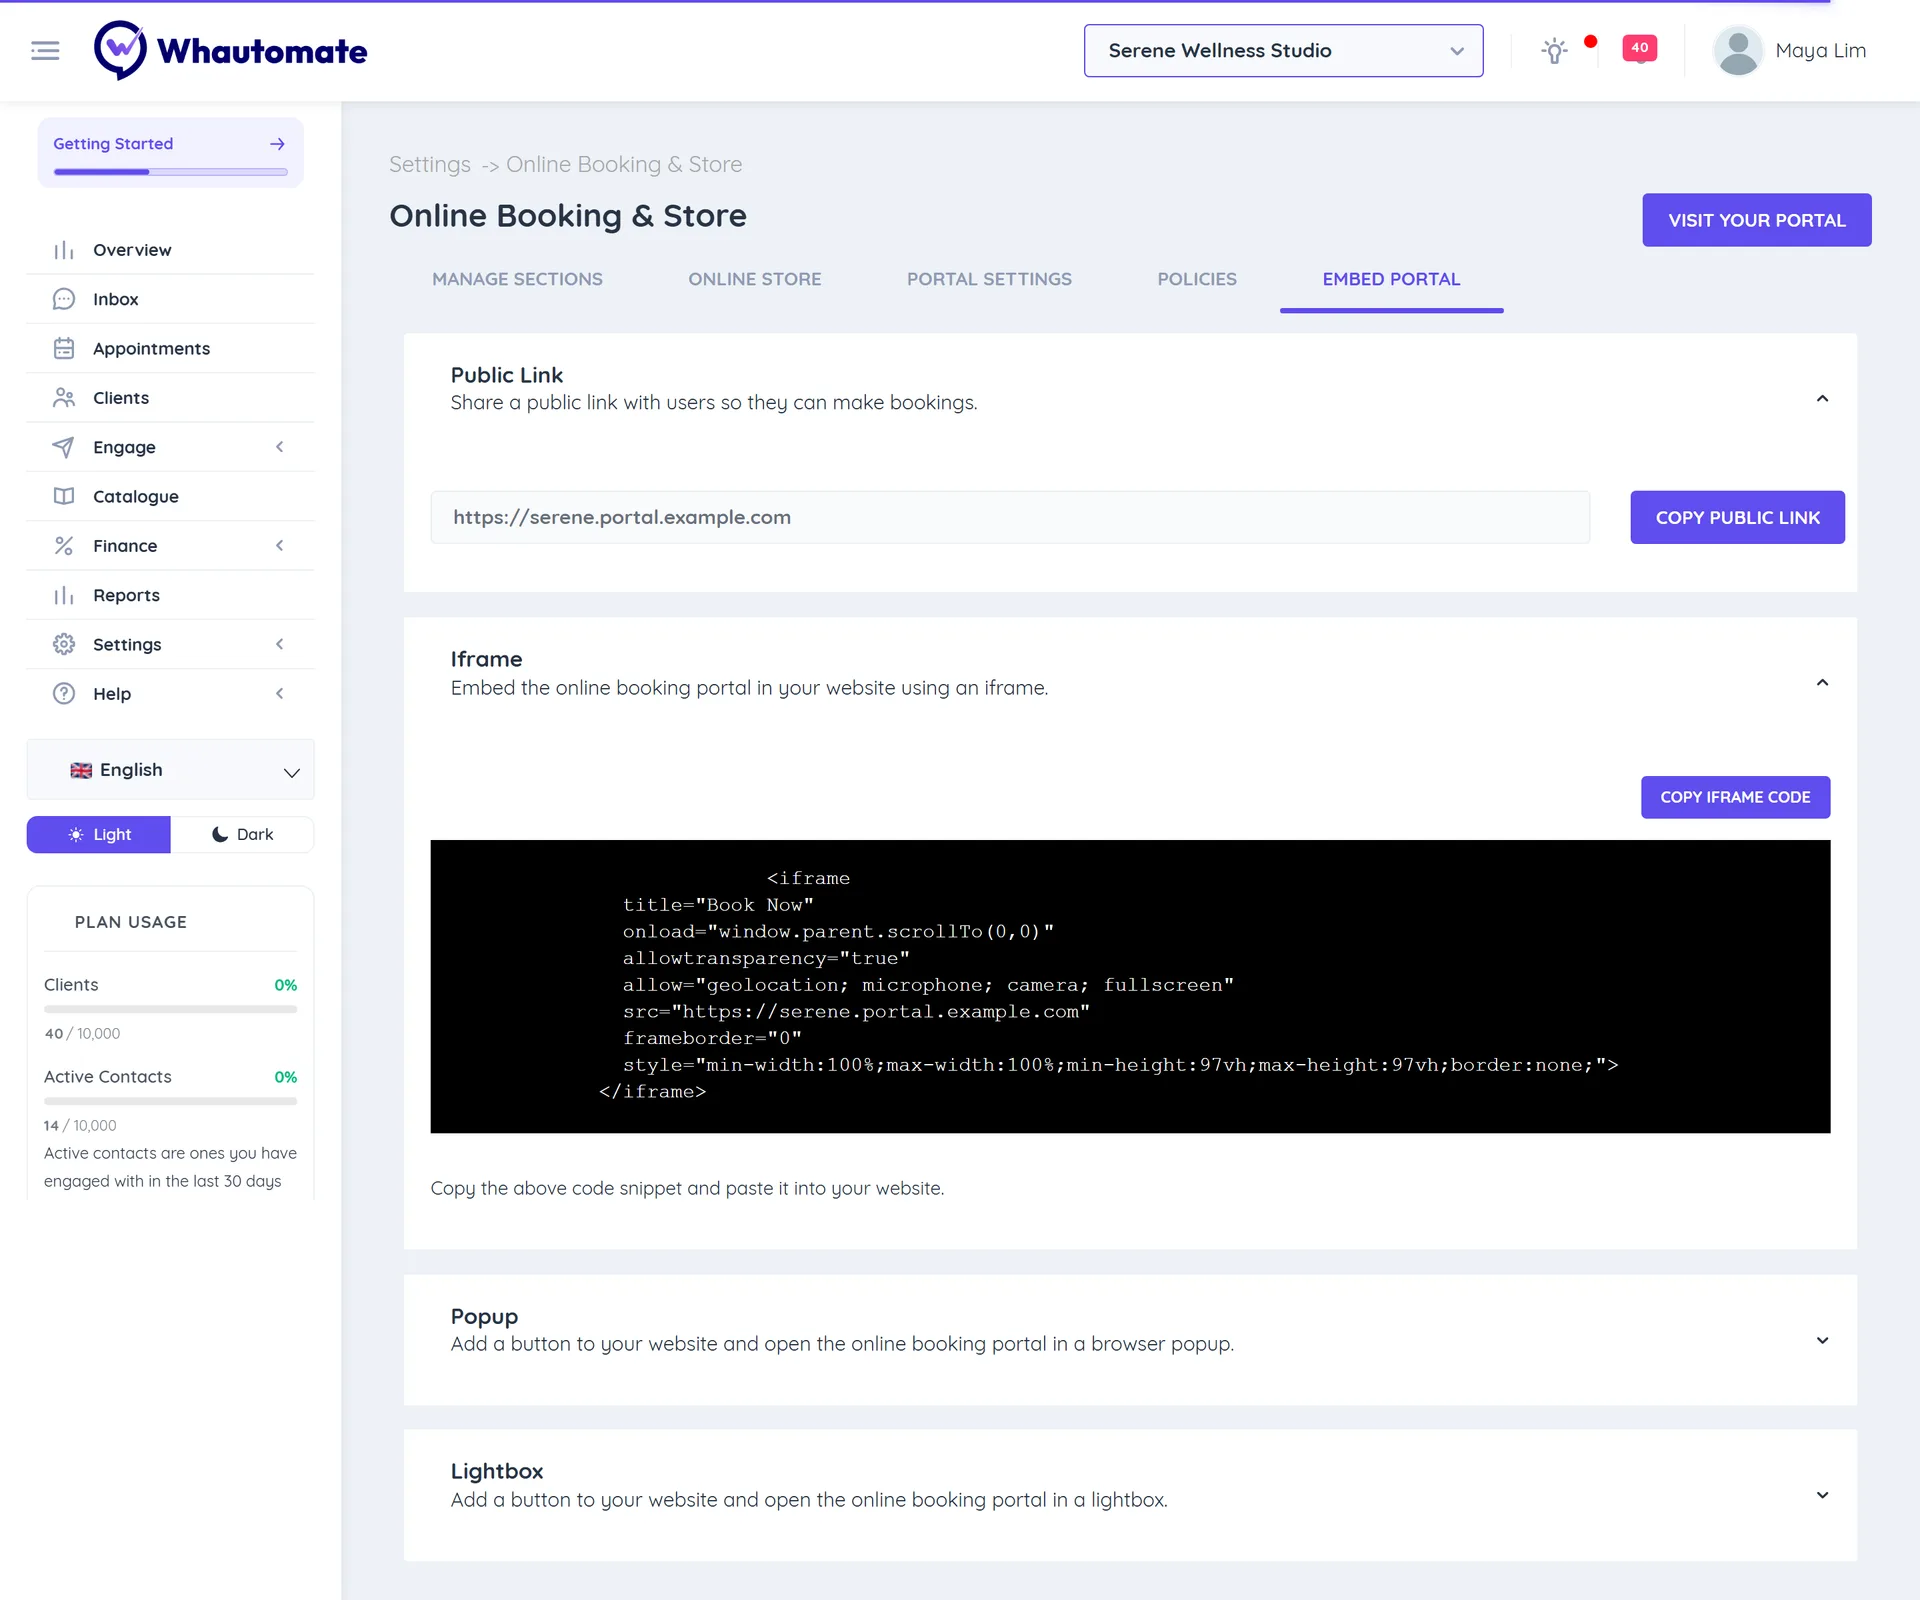Switch to Light theme

99,834
